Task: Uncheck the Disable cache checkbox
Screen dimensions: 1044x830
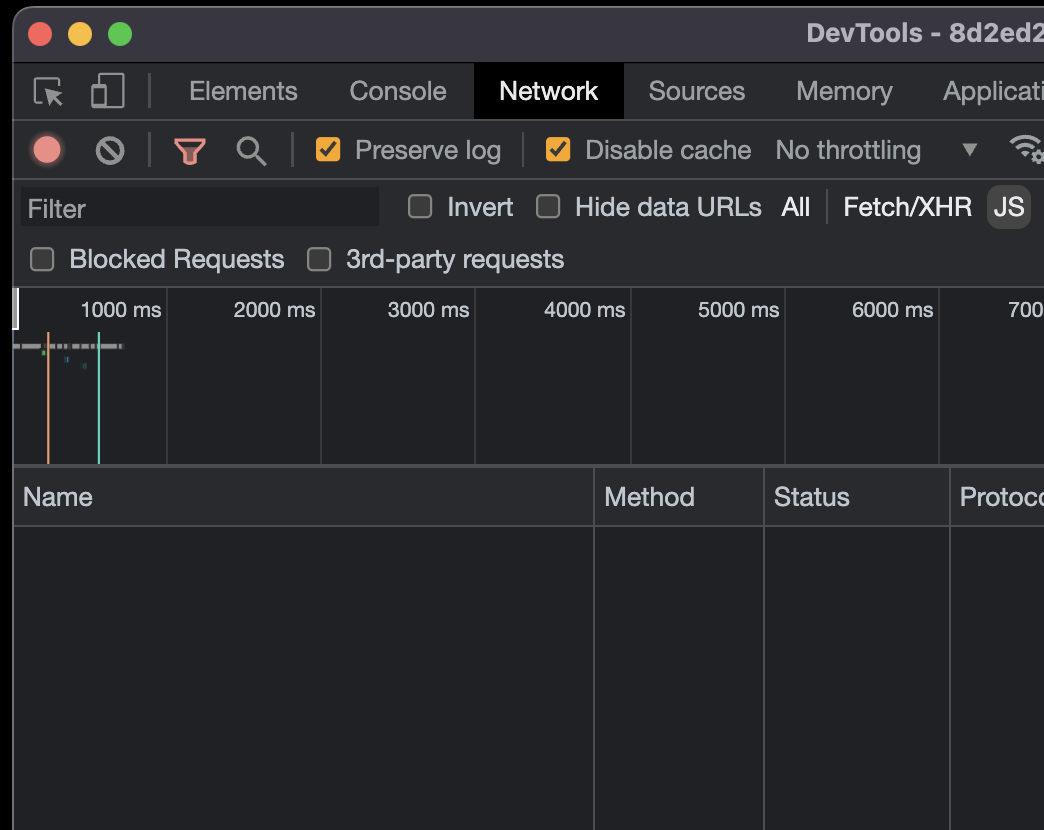Action: pos(558,150)
